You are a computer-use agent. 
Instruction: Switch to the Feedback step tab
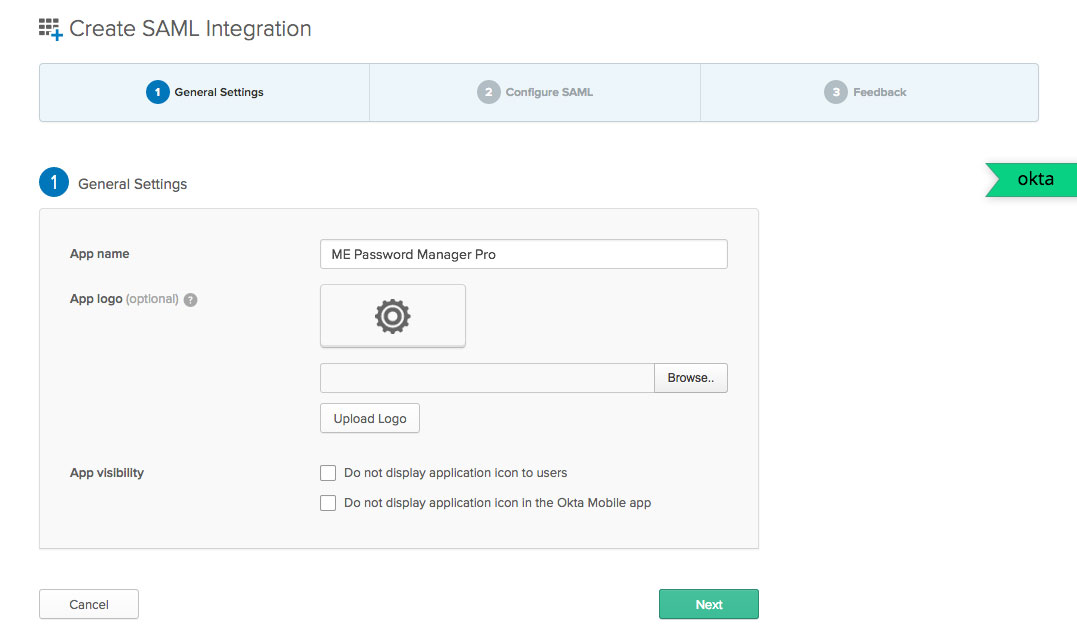(x=869, y=92)
